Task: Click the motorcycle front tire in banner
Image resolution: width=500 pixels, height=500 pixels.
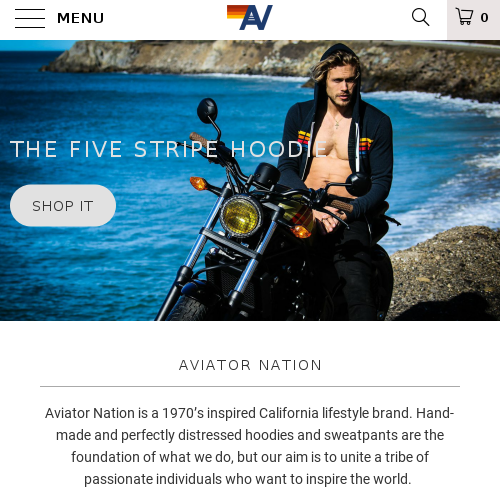Action: (x=188, y=308)
